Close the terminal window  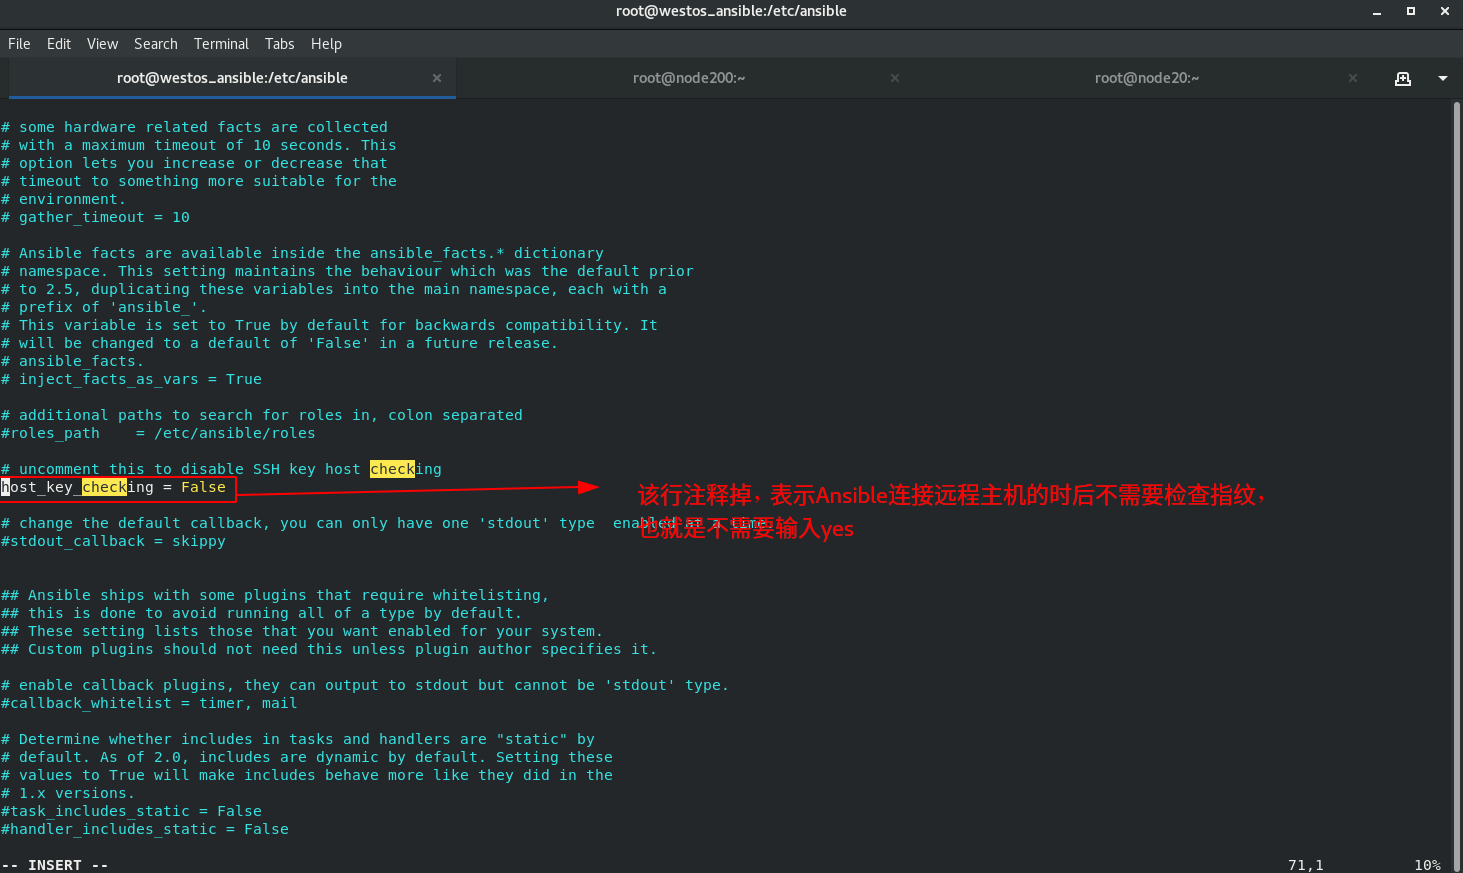(x=1445, y=11)
